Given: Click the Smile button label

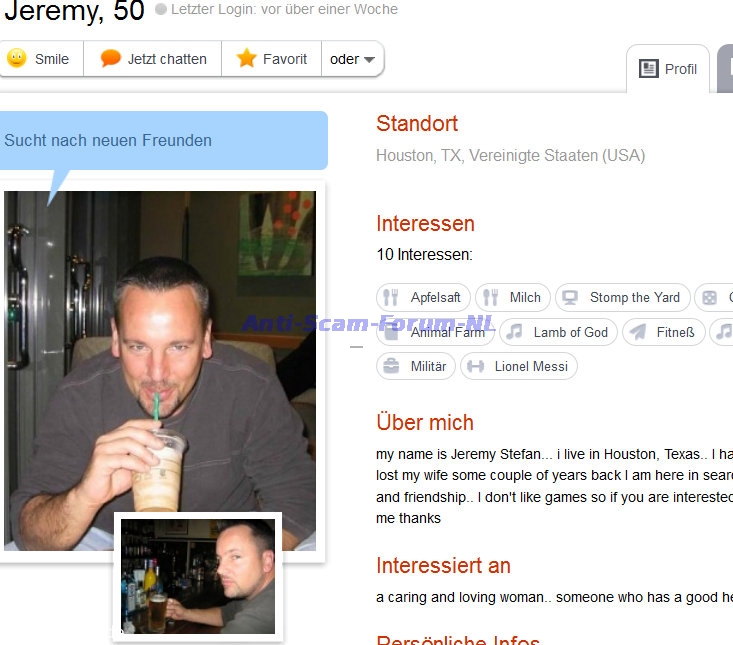Looking at the screenshot, I should pyautogui.click(x=52, y=59).
